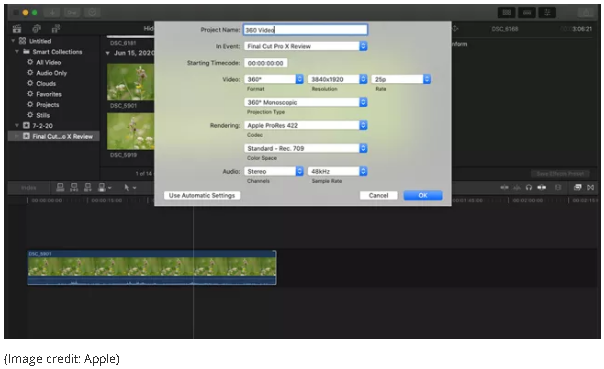Click the 00:00:15:00 timeline ruler mark

(107, 200)
